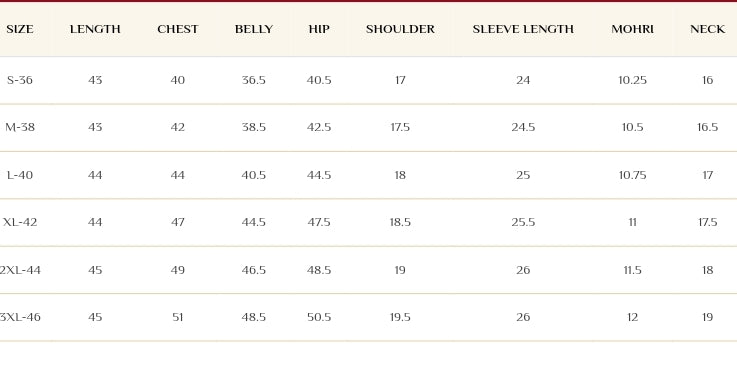Select the L-40 size row label
The width and height of the screenshot is (737, 367).
[20, 175]
